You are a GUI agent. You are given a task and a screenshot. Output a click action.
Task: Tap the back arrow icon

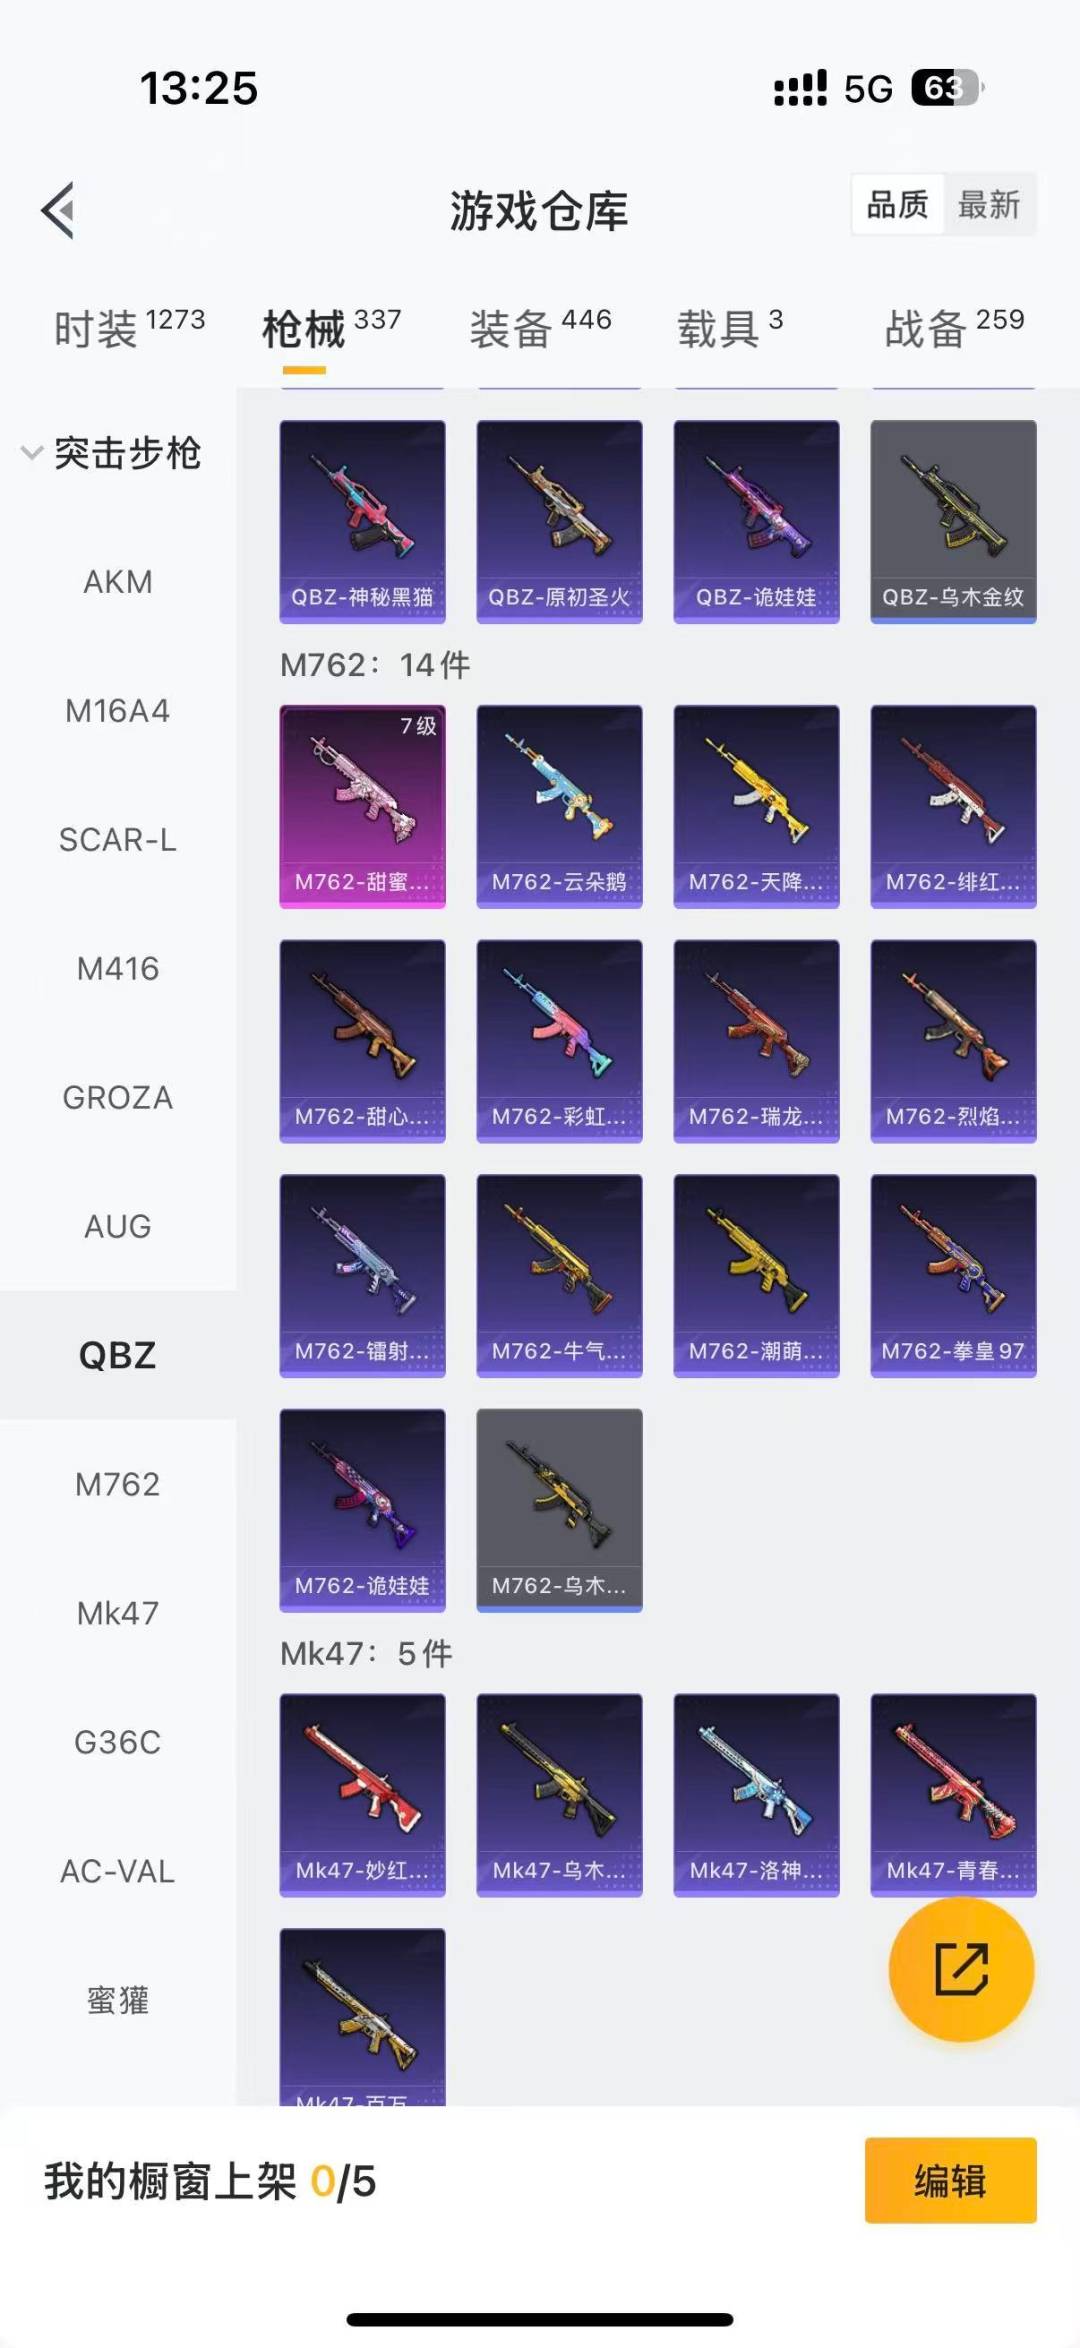click(58, 210)
